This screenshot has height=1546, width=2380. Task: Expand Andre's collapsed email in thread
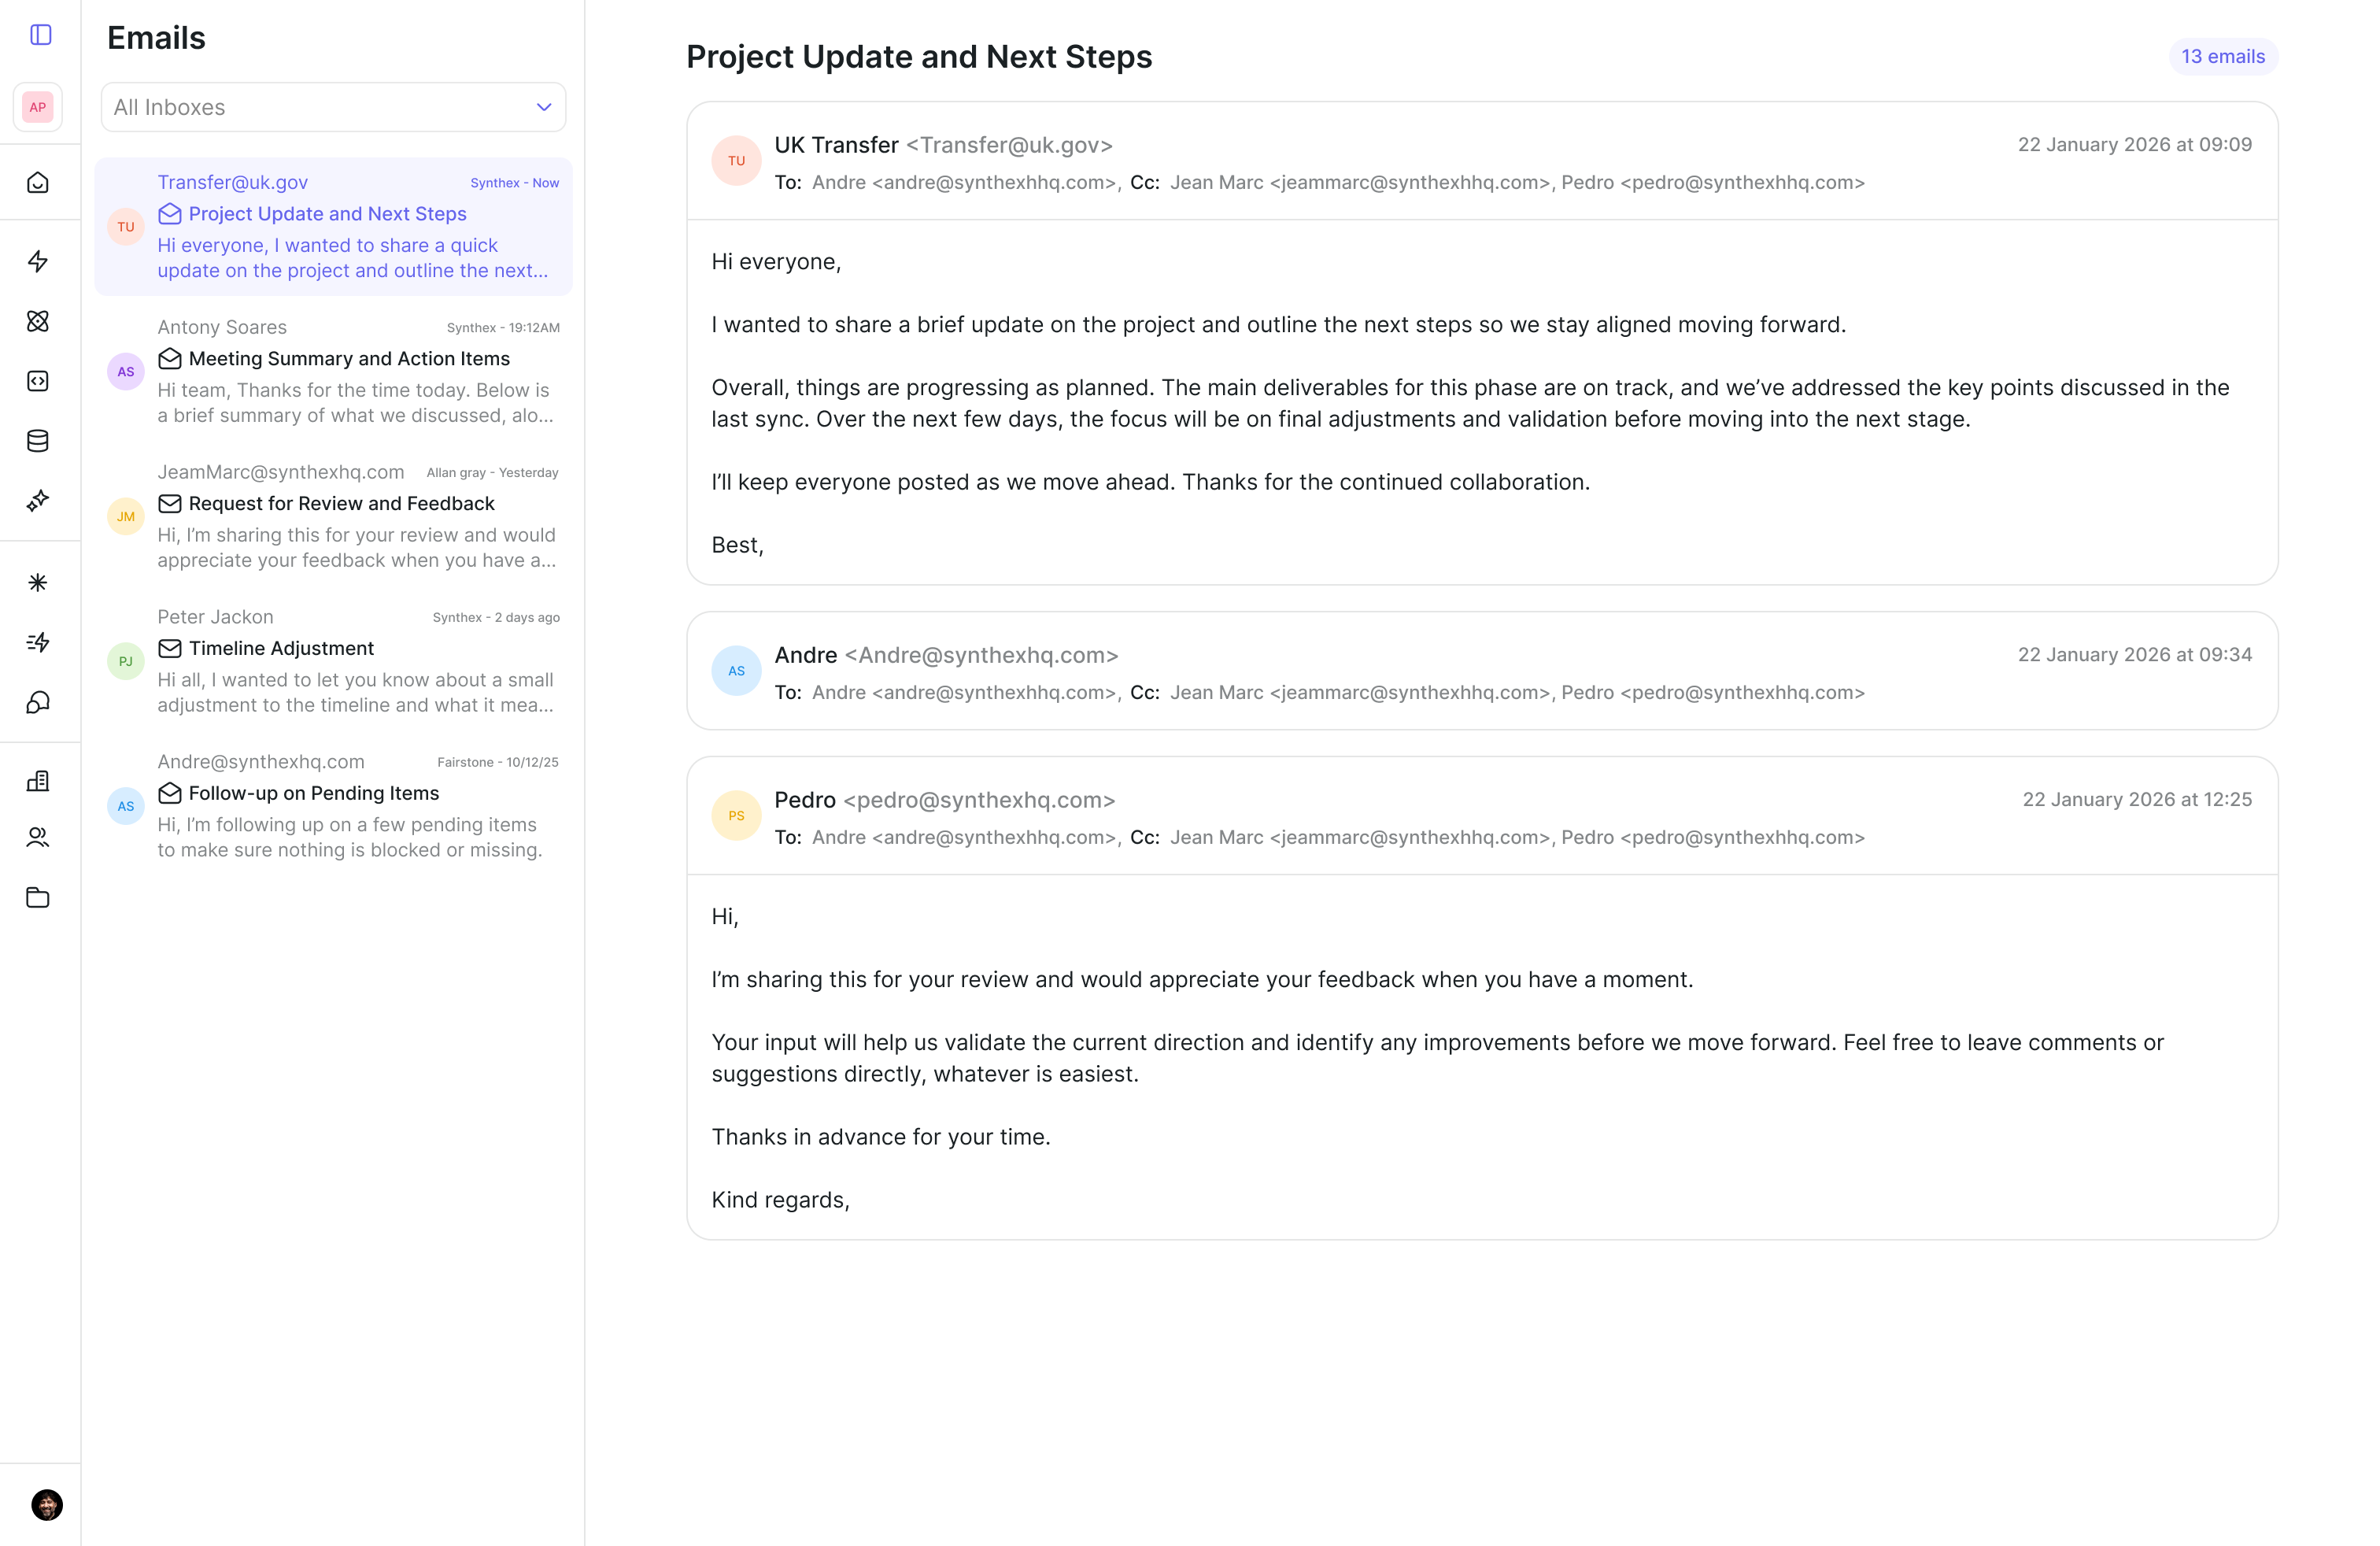click(1482, 671)
